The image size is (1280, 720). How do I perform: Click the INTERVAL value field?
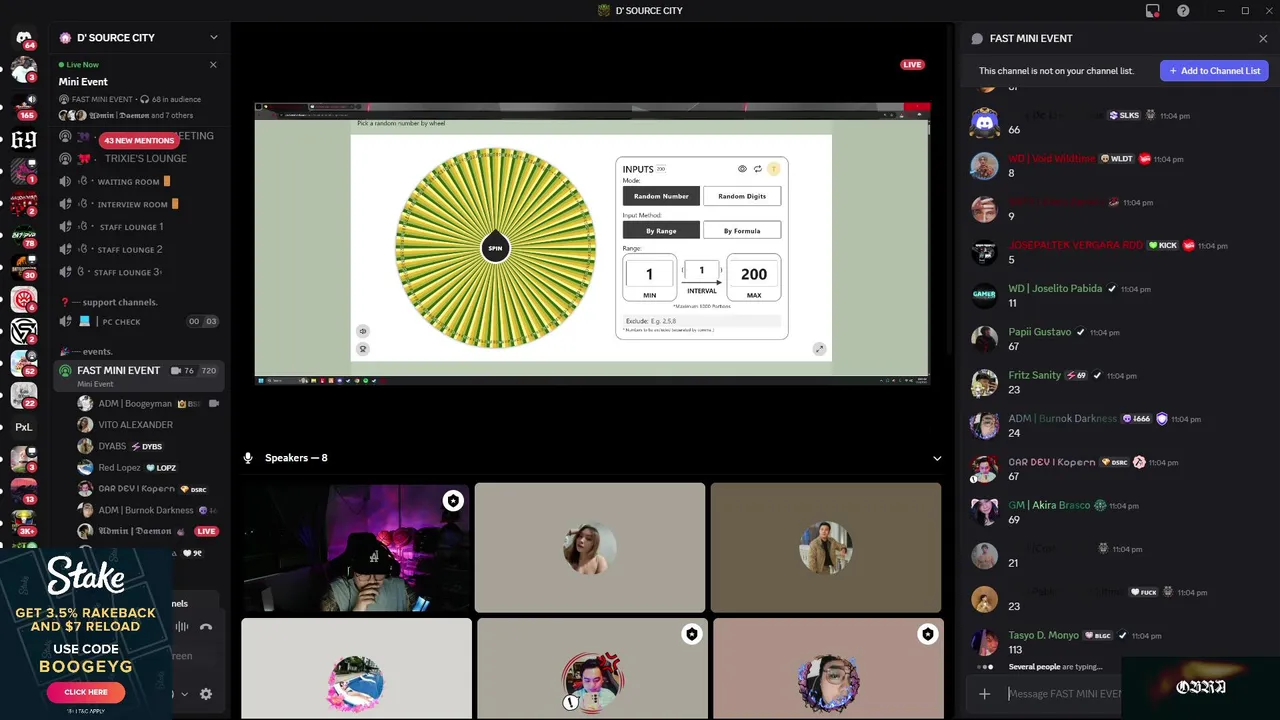coord(701,271)
